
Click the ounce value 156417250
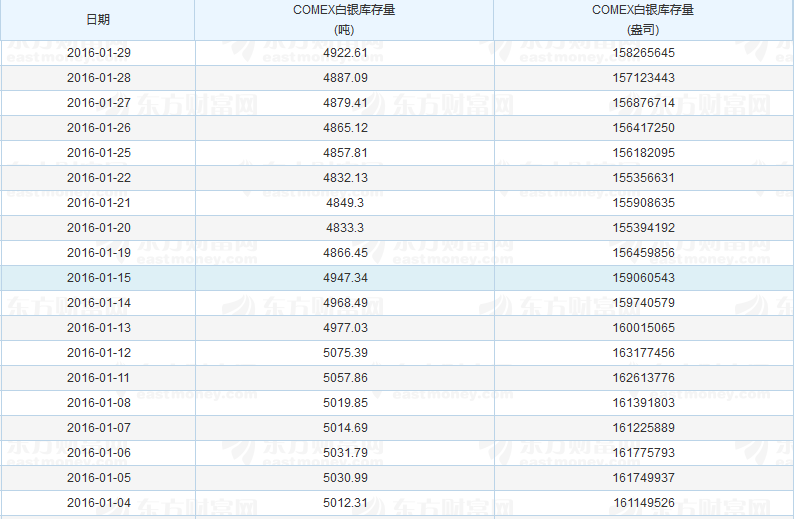pyautogui.click(x=643, y=128)
